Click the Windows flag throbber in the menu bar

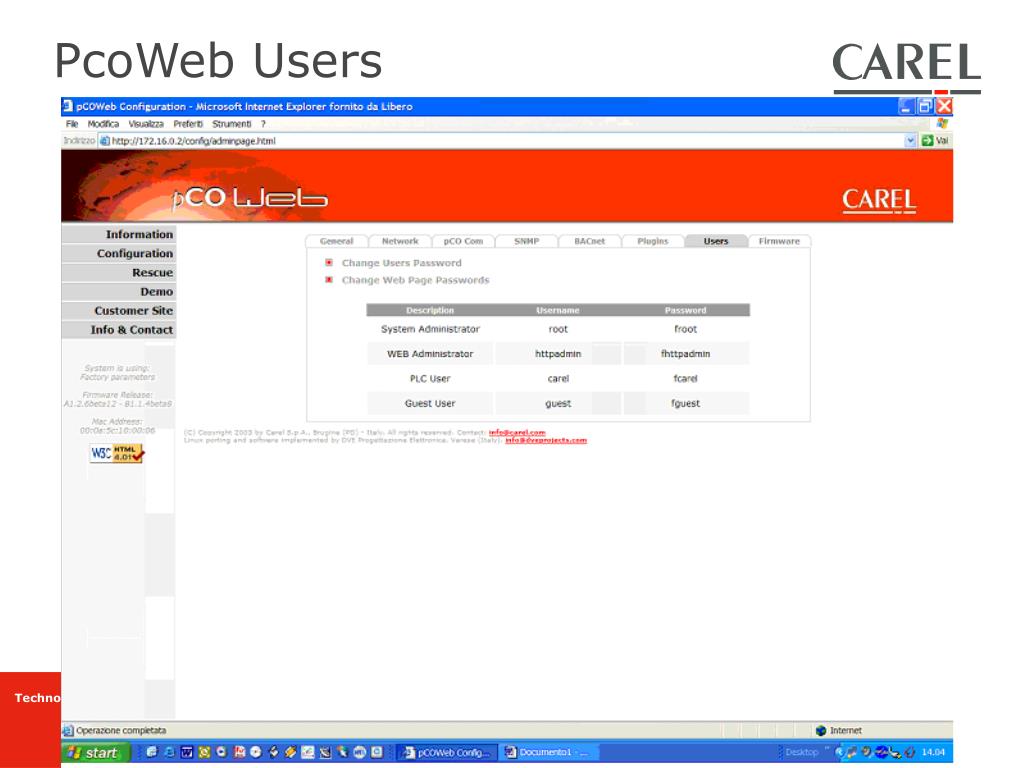click(942, 123)
